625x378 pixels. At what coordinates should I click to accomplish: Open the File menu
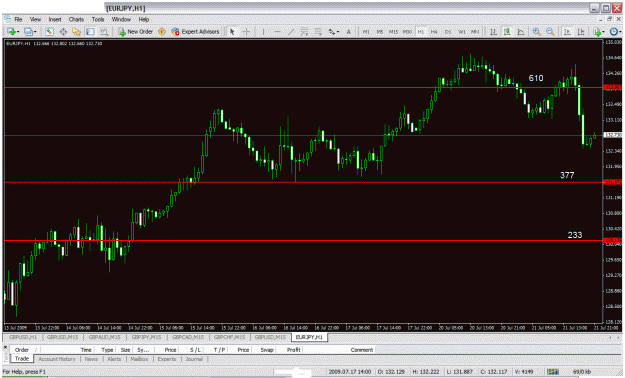(x=18, y=19)
